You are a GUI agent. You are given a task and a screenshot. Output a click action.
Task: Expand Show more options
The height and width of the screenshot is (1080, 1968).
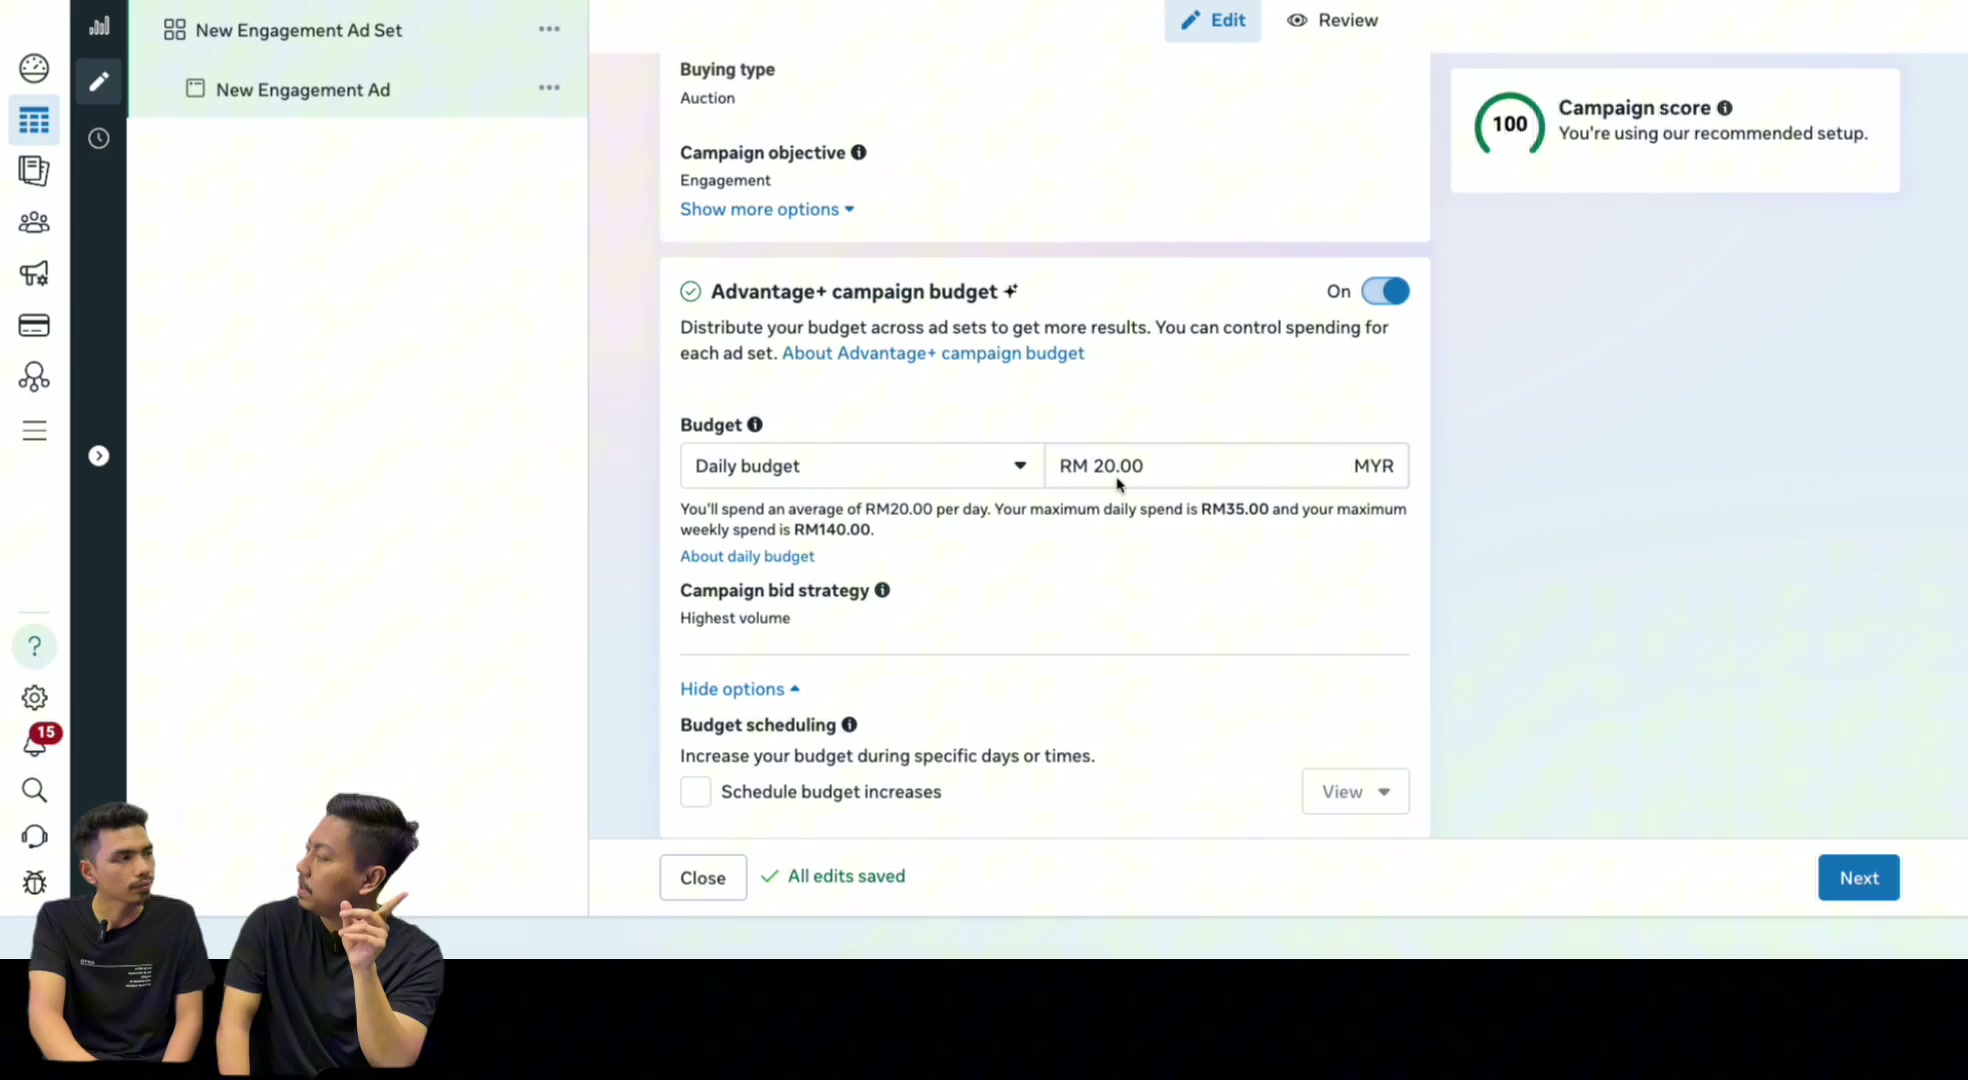pos(767,209)
